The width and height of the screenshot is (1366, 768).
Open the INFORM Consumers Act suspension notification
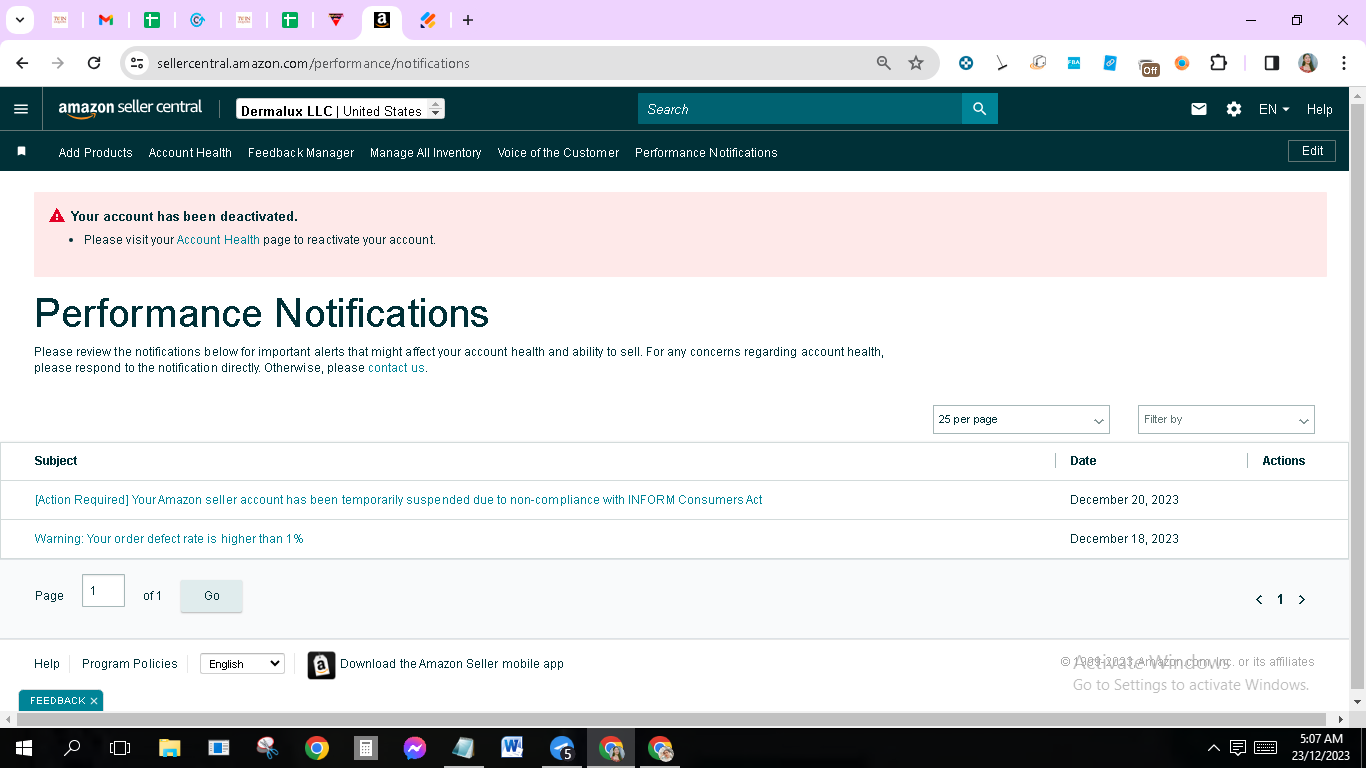tap(398, 500)
